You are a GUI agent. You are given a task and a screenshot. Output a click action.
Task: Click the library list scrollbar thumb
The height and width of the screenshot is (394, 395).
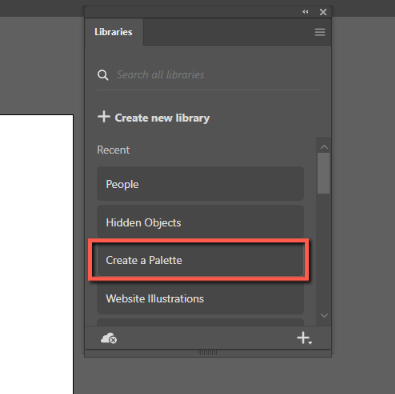coord(323,173)
